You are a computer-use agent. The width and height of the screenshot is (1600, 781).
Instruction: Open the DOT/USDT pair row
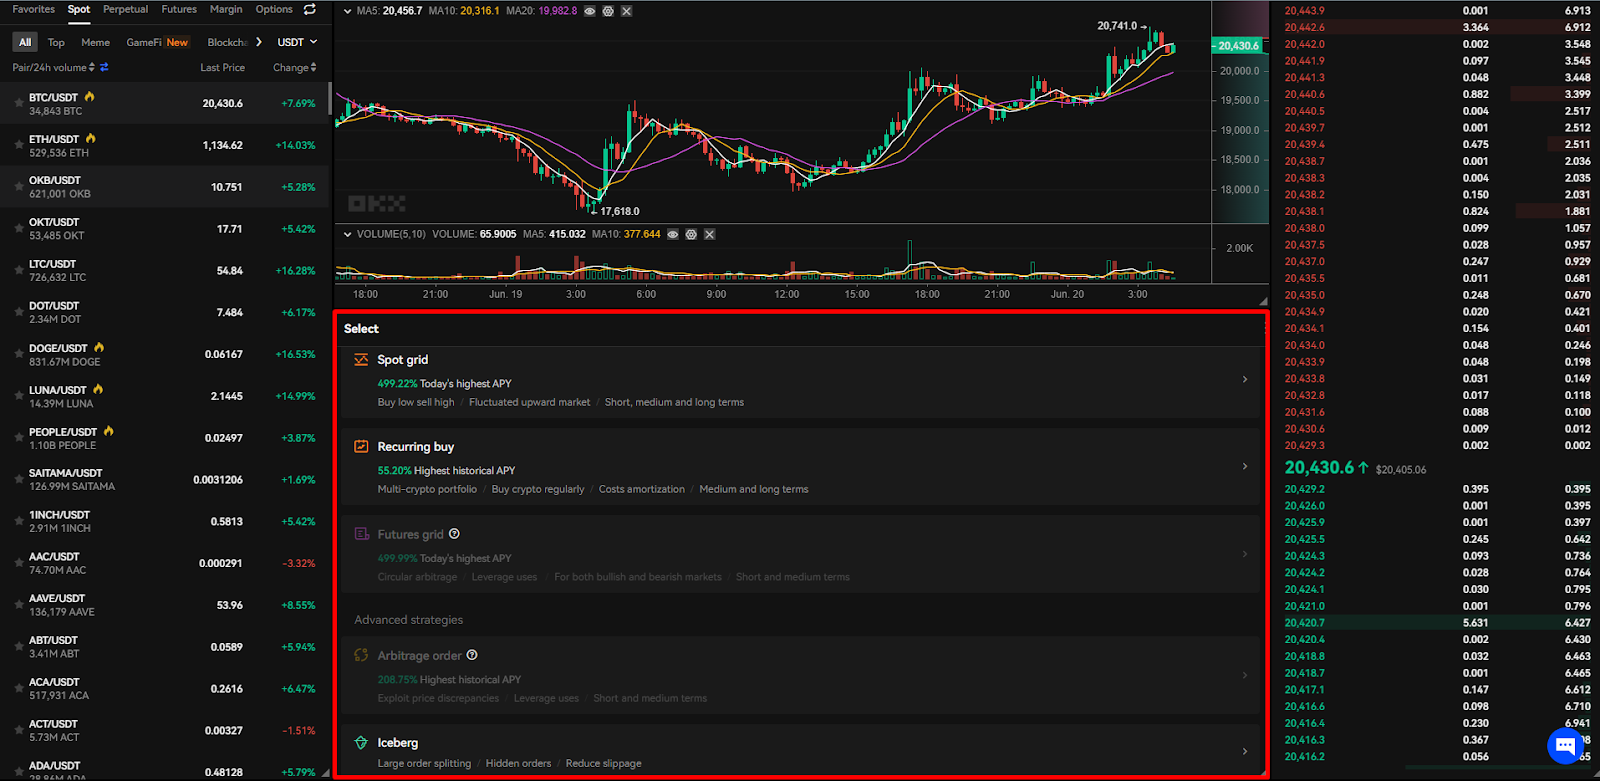(x=165, y=313)
